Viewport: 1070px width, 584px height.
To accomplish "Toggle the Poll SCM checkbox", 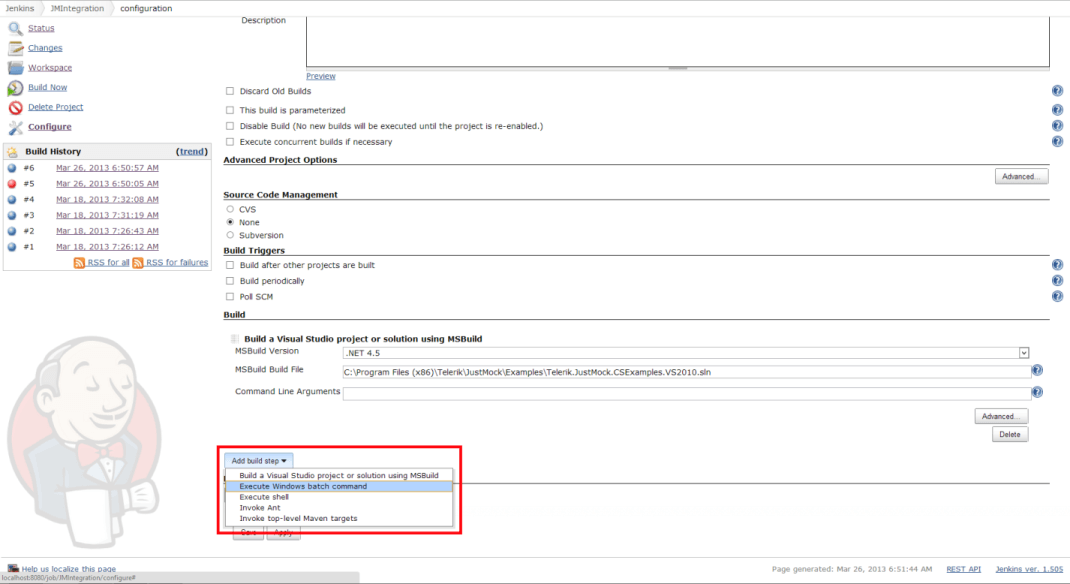I will tap(230, 297).
